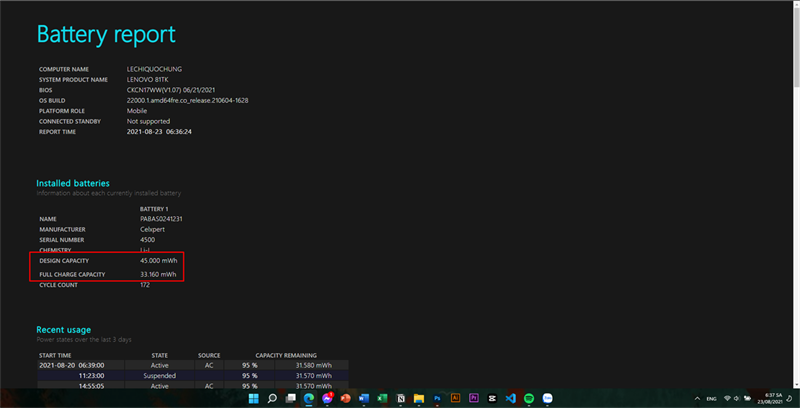
Task: Click the scrollbar up arrow
Action: click(x=796, y=4)
